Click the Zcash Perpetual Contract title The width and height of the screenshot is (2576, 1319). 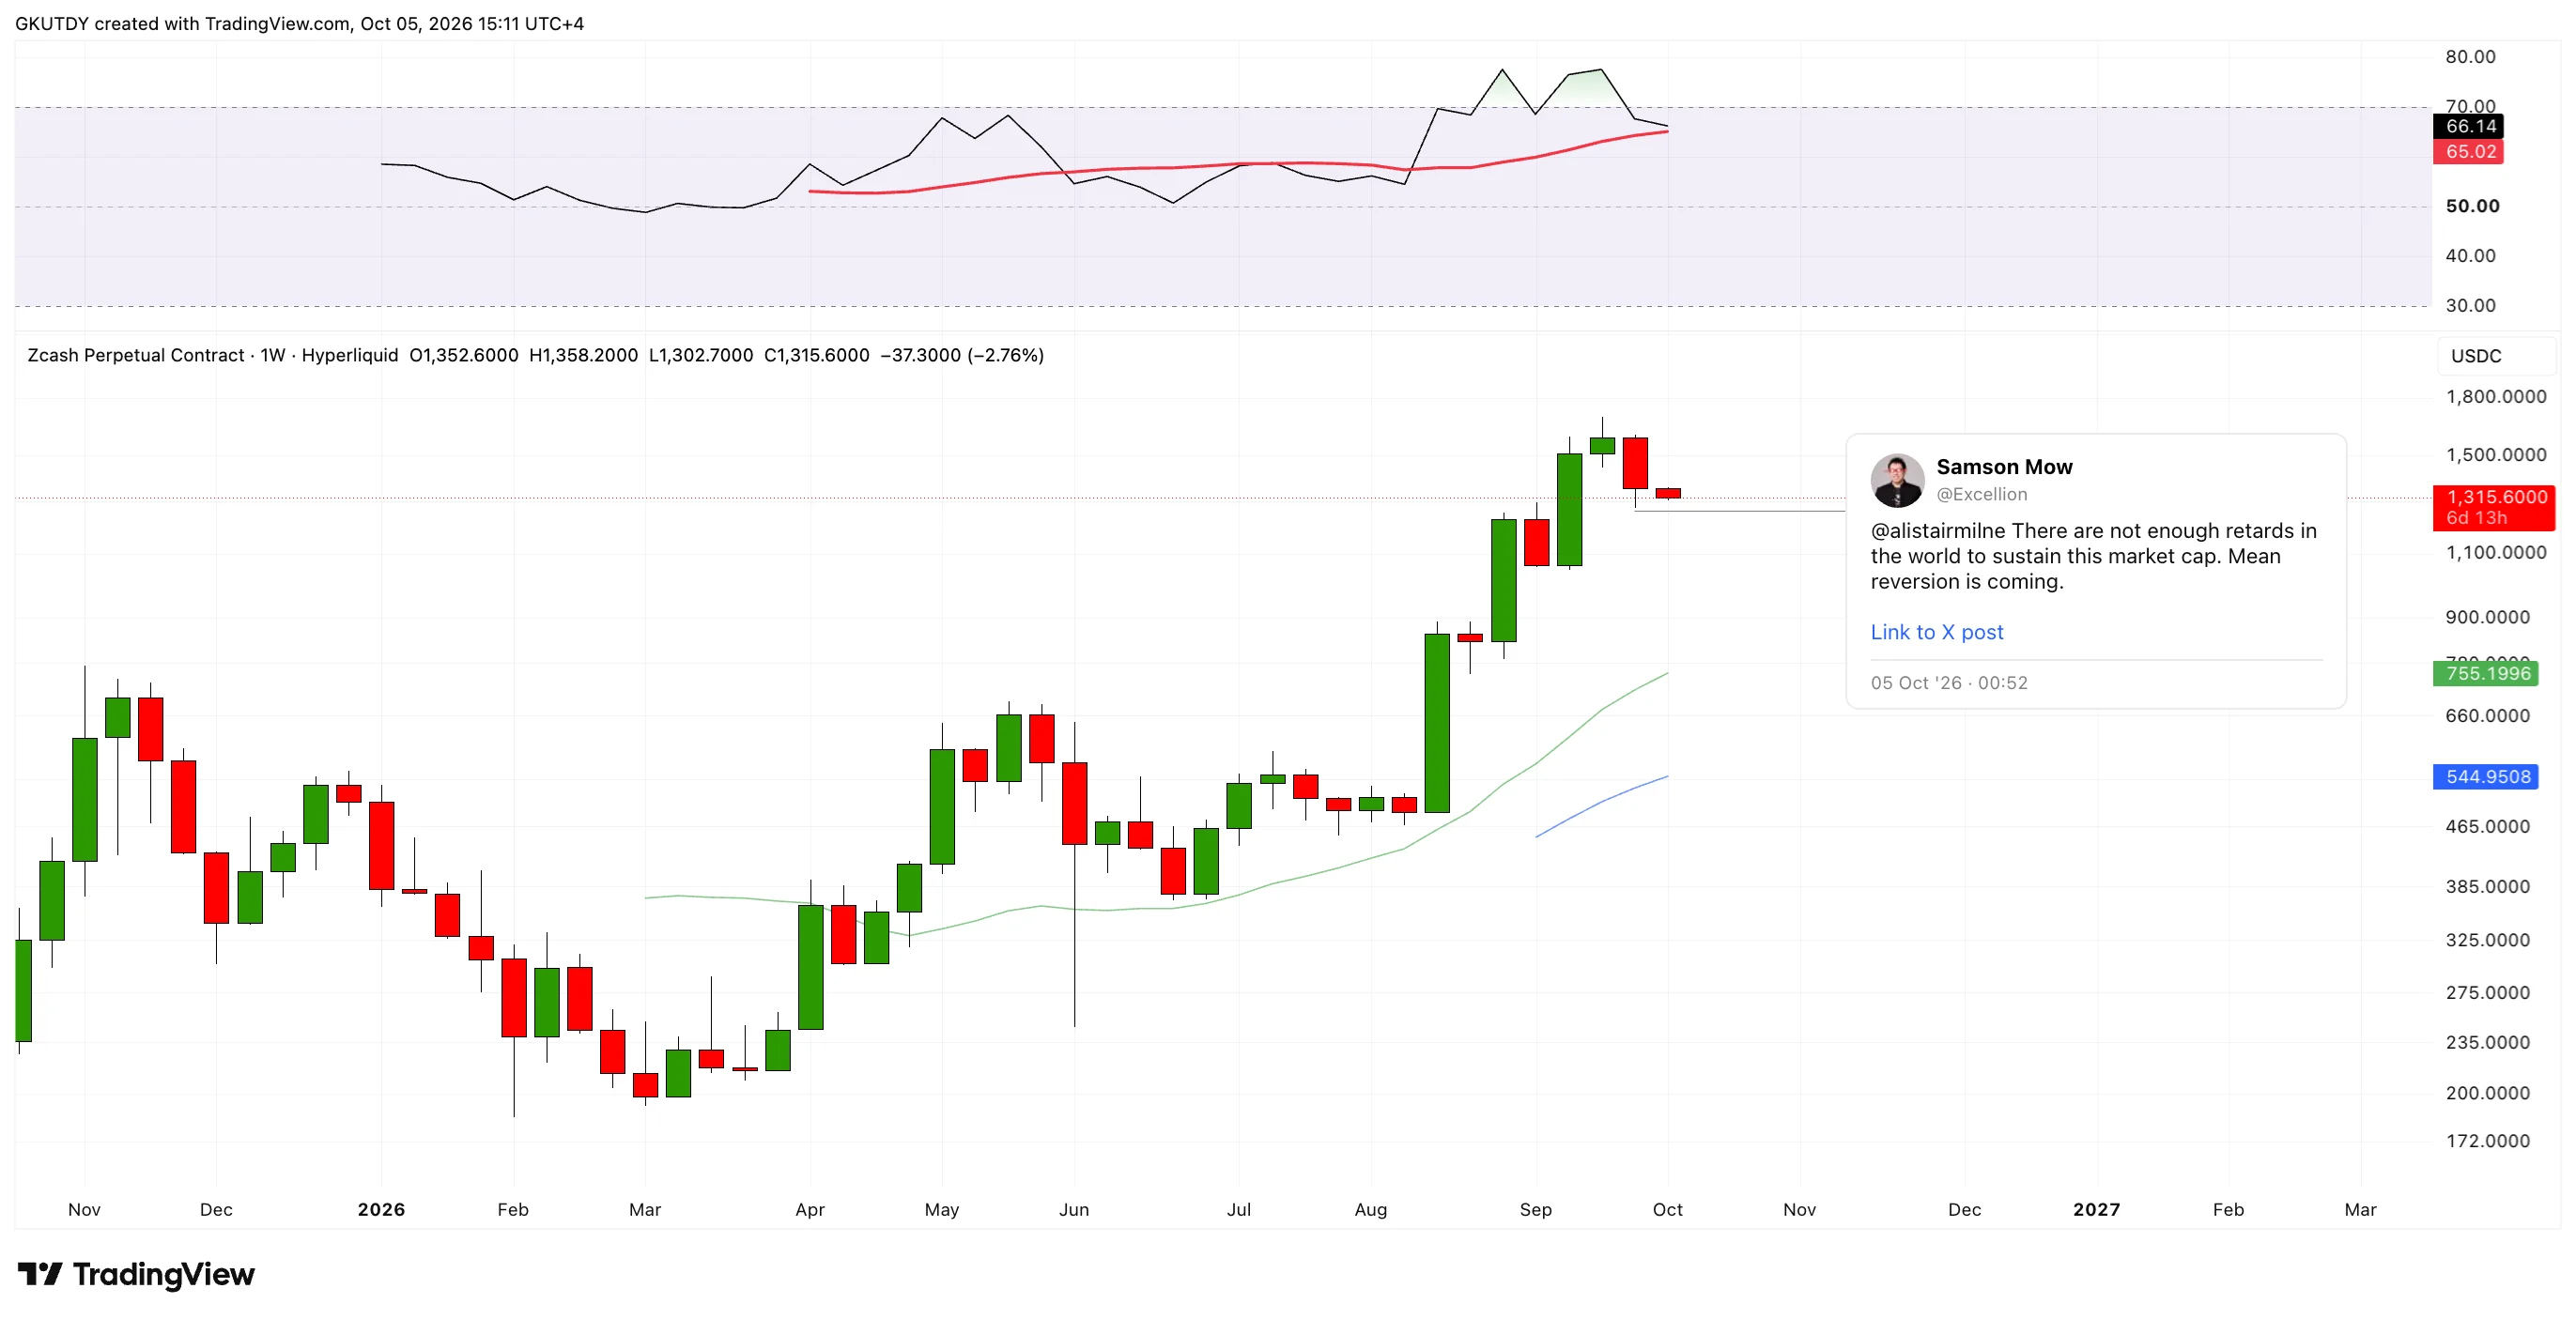[x=136, y=355]
